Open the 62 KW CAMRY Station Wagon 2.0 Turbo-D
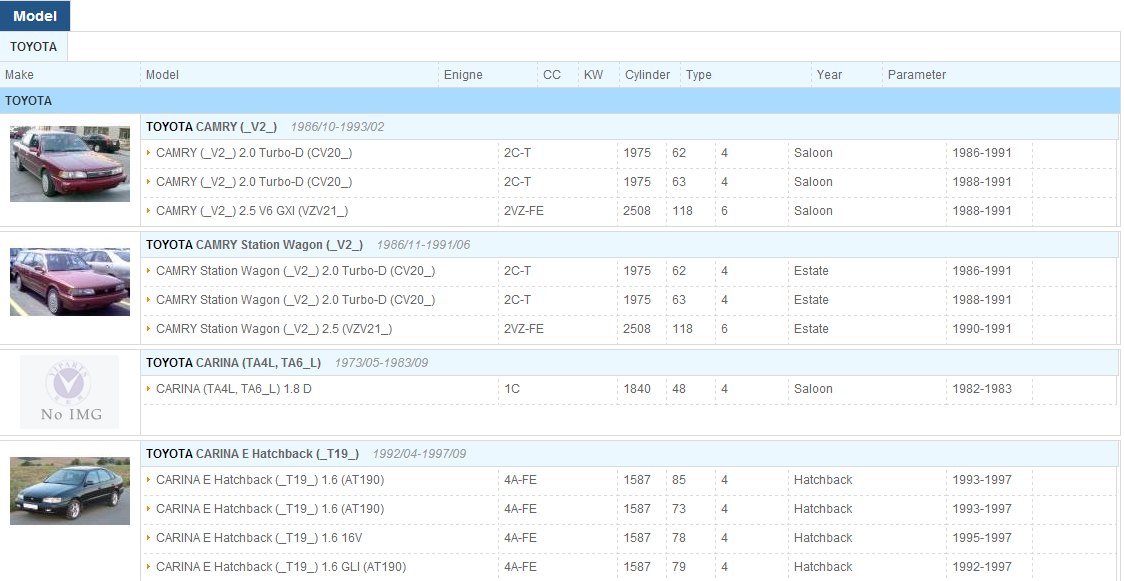1124x581 pixels. (x=295, y=271)
